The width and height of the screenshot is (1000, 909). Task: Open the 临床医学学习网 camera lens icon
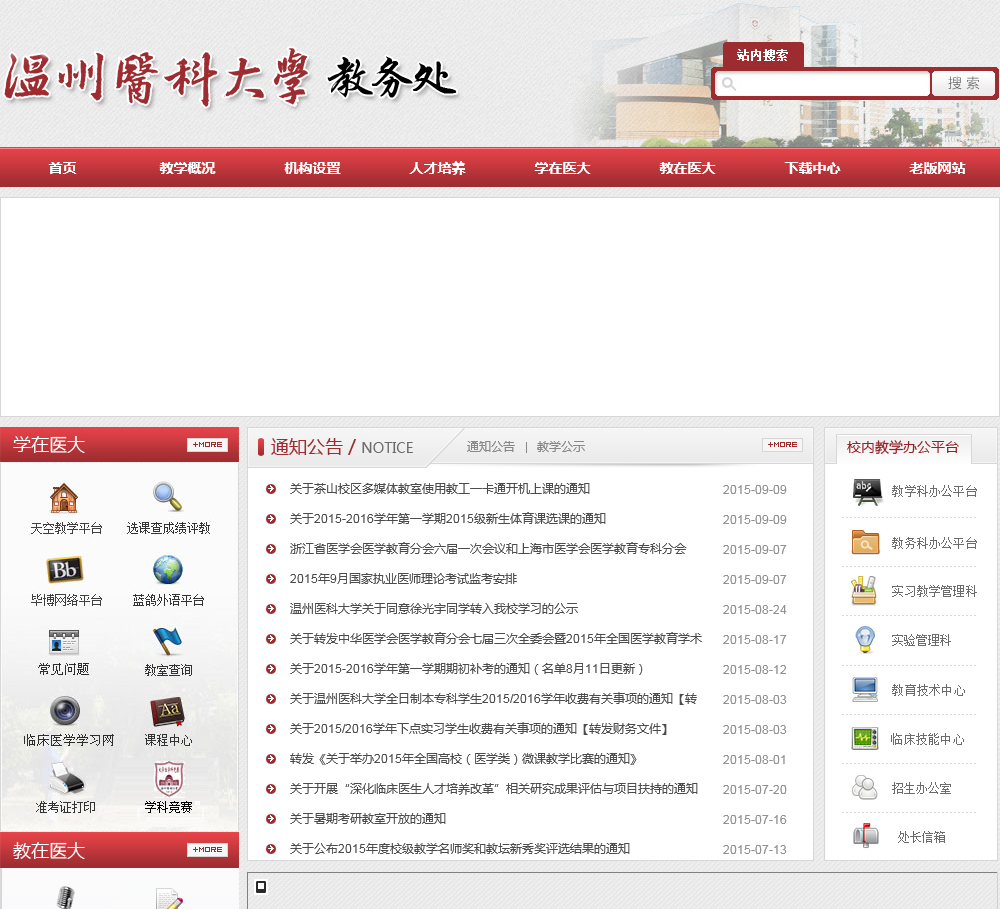65,711
